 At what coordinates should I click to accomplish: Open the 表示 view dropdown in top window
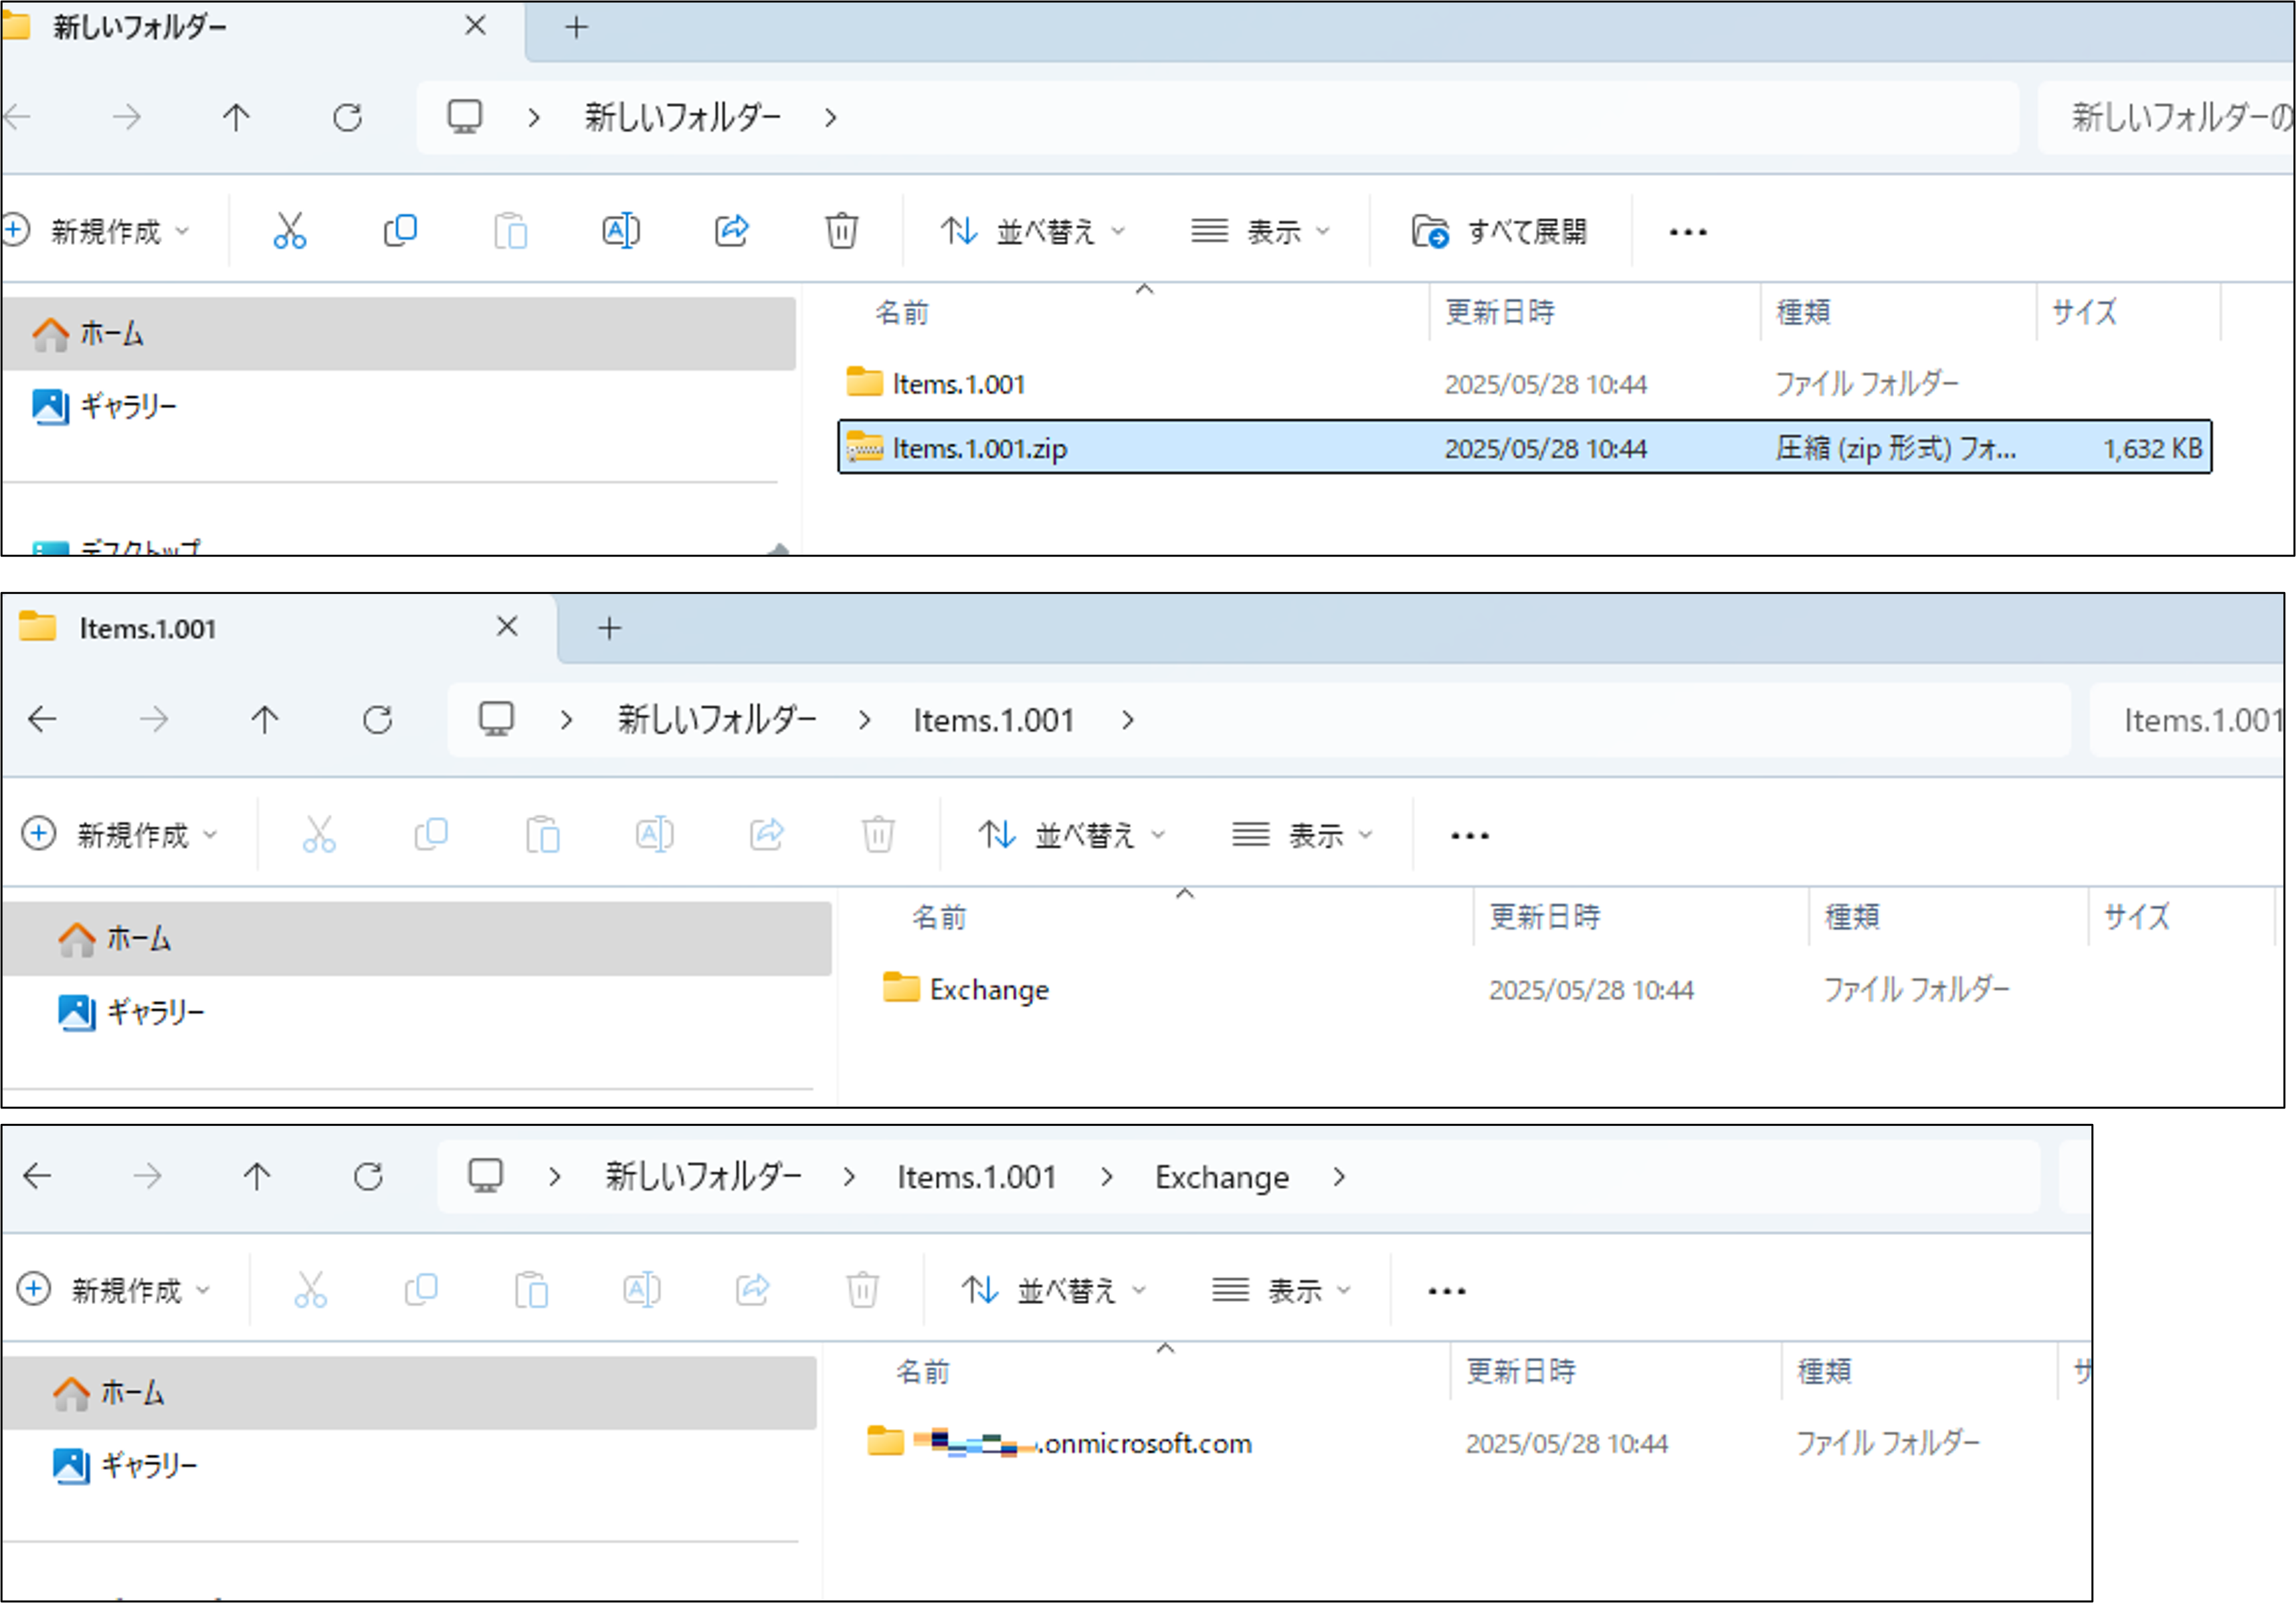pyautogui.click(x=1261, y=231)
